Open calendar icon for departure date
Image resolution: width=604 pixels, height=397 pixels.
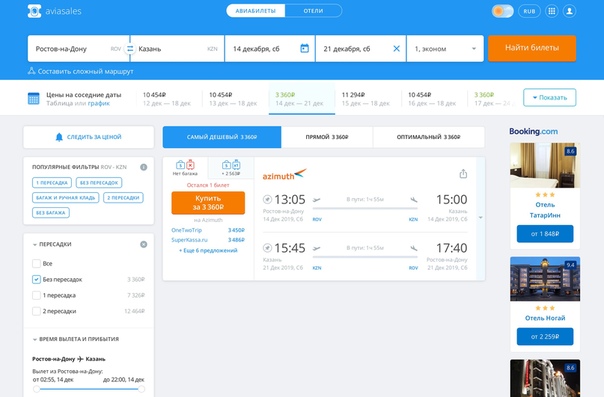point(304,49)
